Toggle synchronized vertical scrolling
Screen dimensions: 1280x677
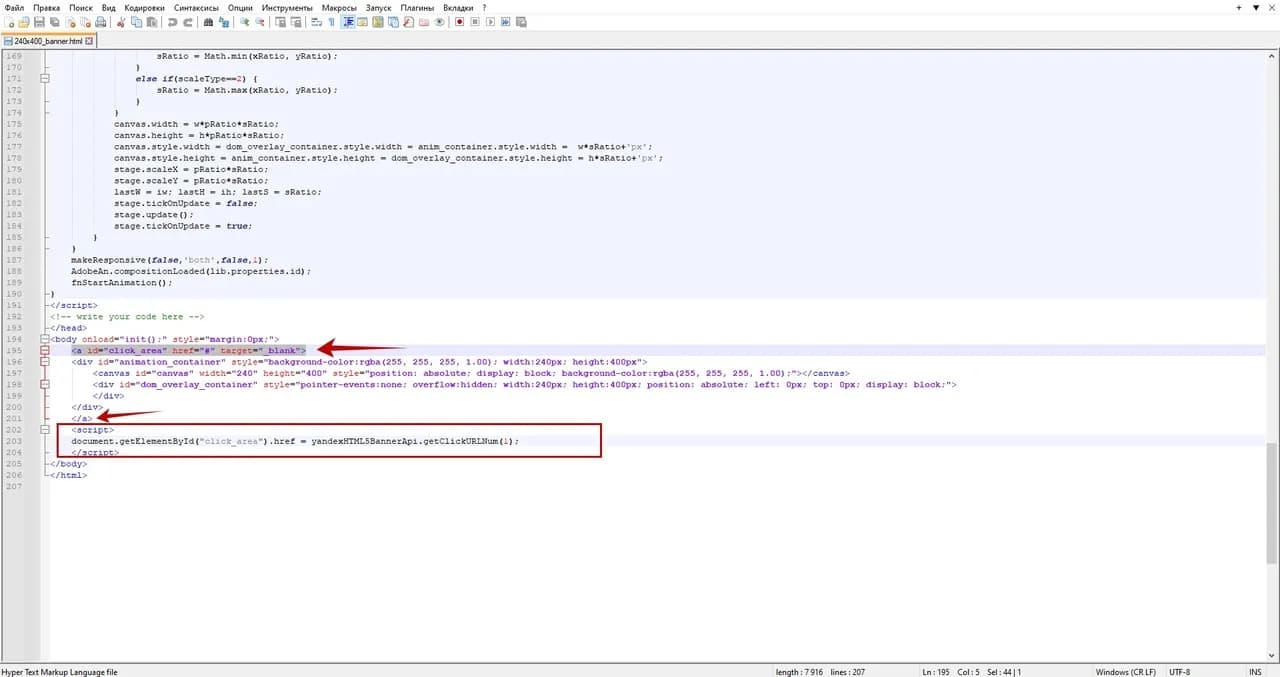pos(280,22)
